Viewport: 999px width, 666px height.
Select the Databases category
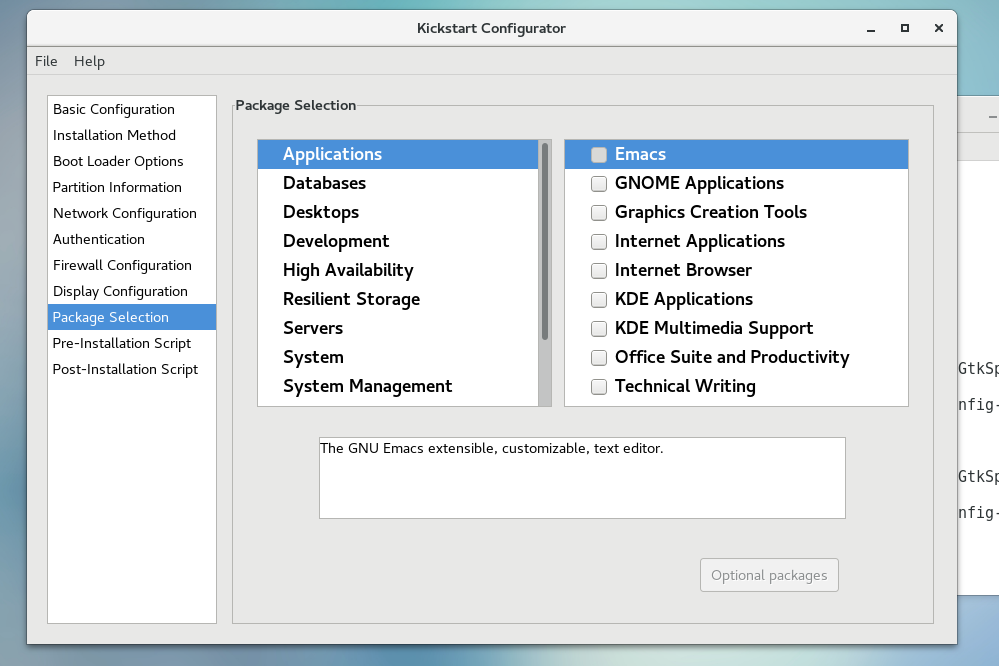(x=398, y=184)
